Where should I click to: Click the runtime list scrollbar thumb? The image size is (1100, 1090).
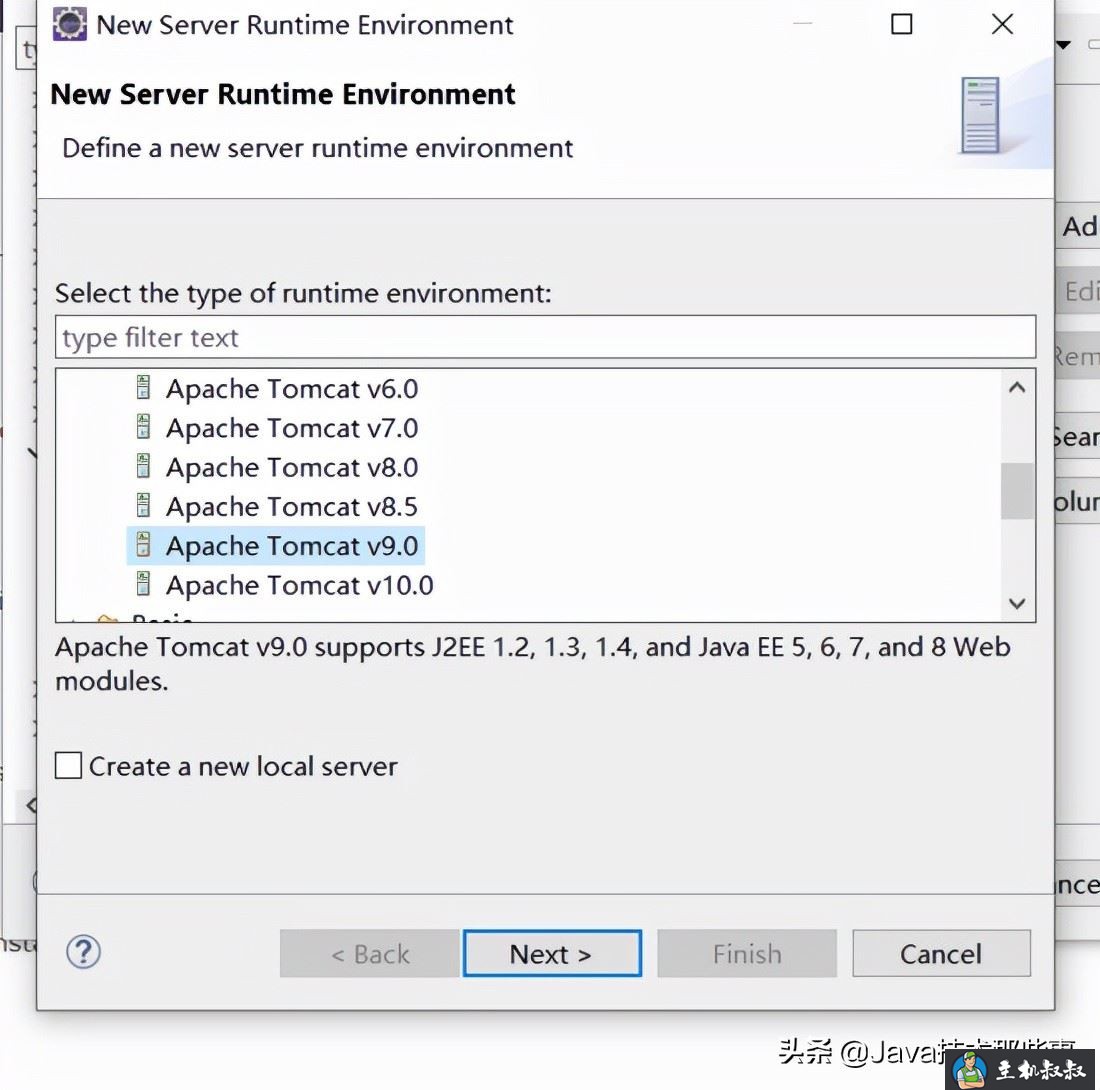[x=1017, y=491]
